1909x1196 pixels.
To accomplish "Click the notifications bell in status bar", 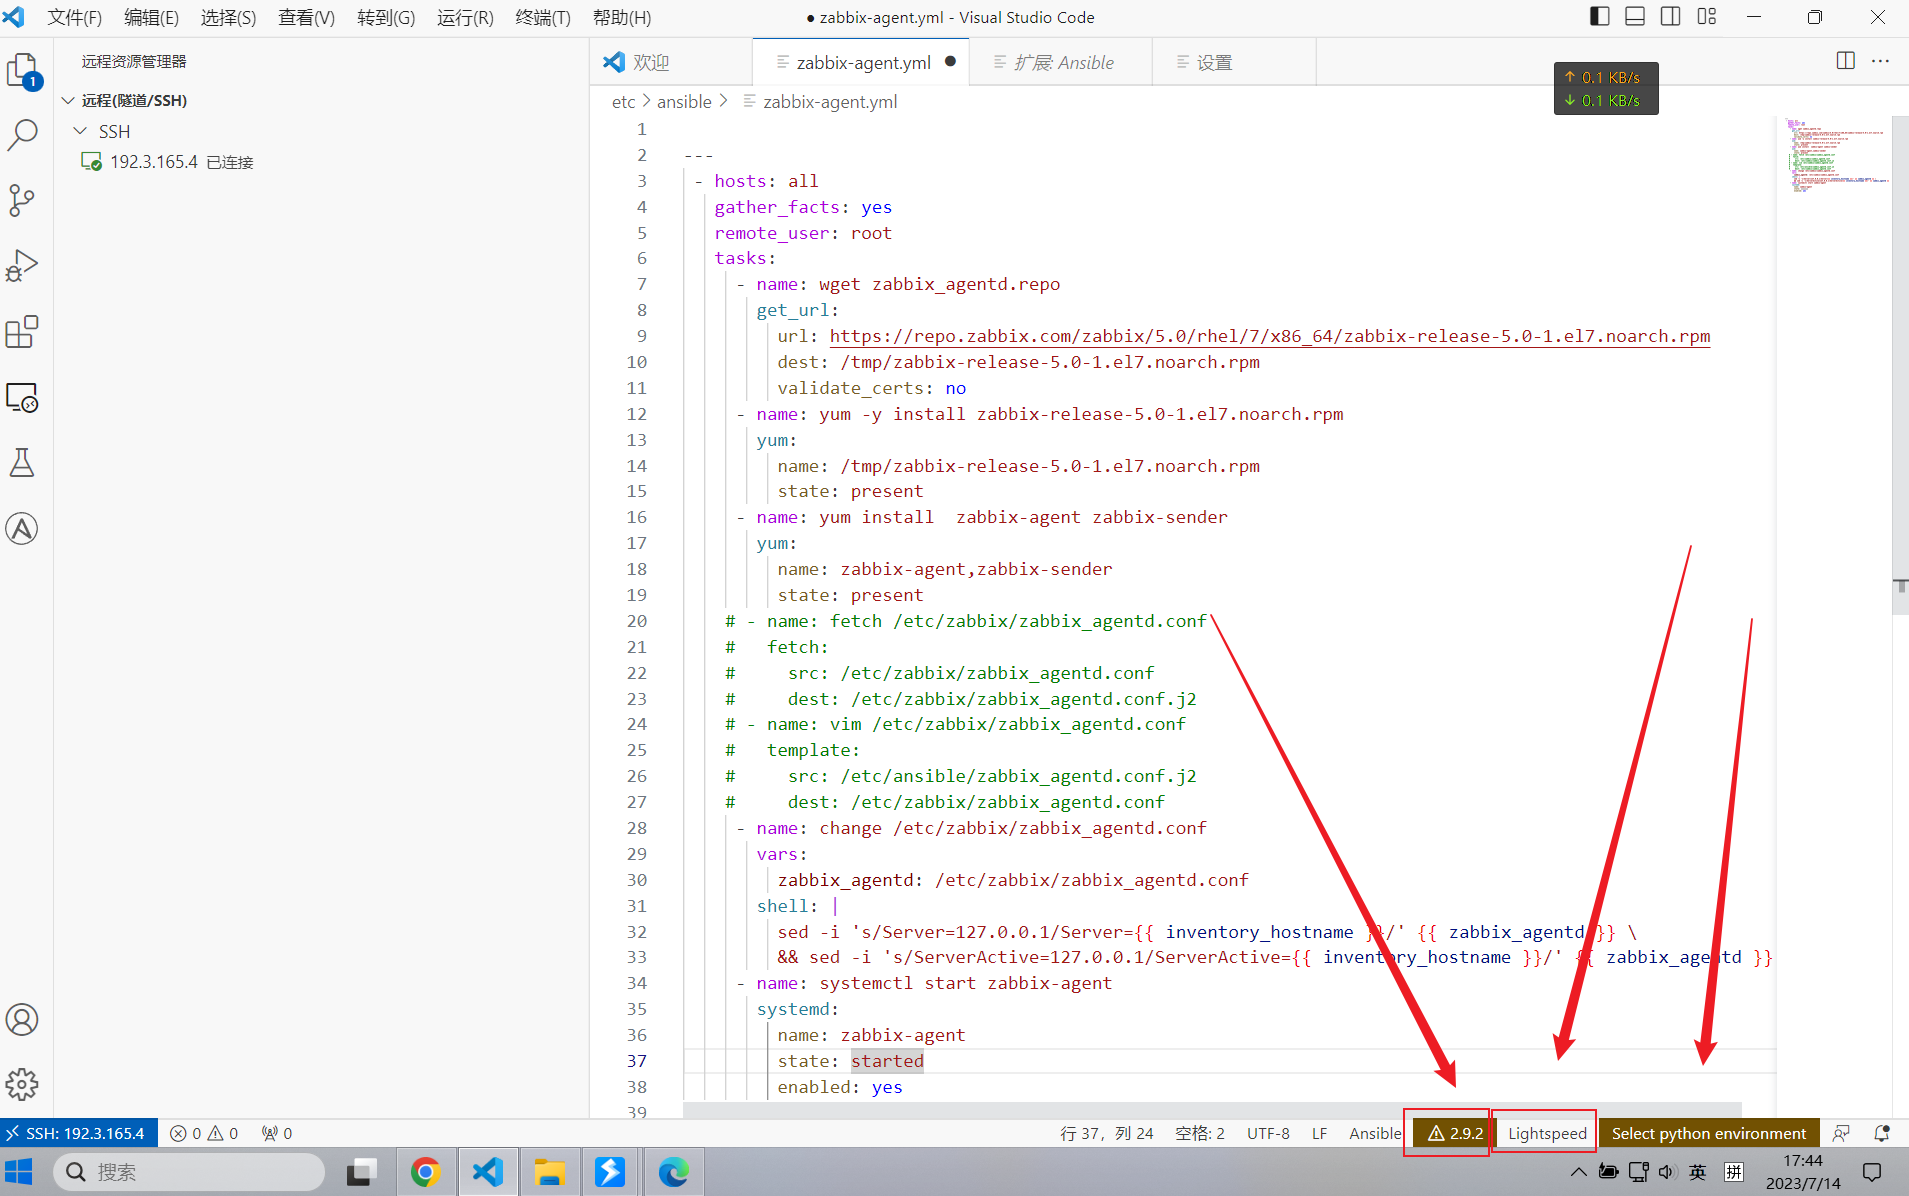I will click(1882, 1133).
